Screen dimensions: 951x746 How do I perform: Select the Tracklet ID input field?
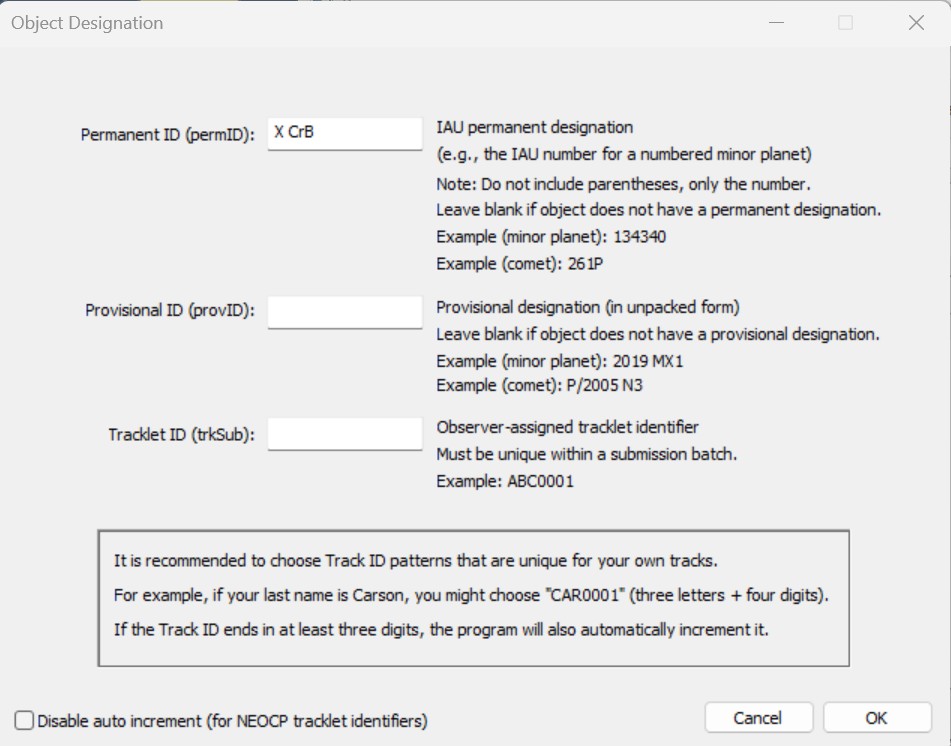pos(344,434)
